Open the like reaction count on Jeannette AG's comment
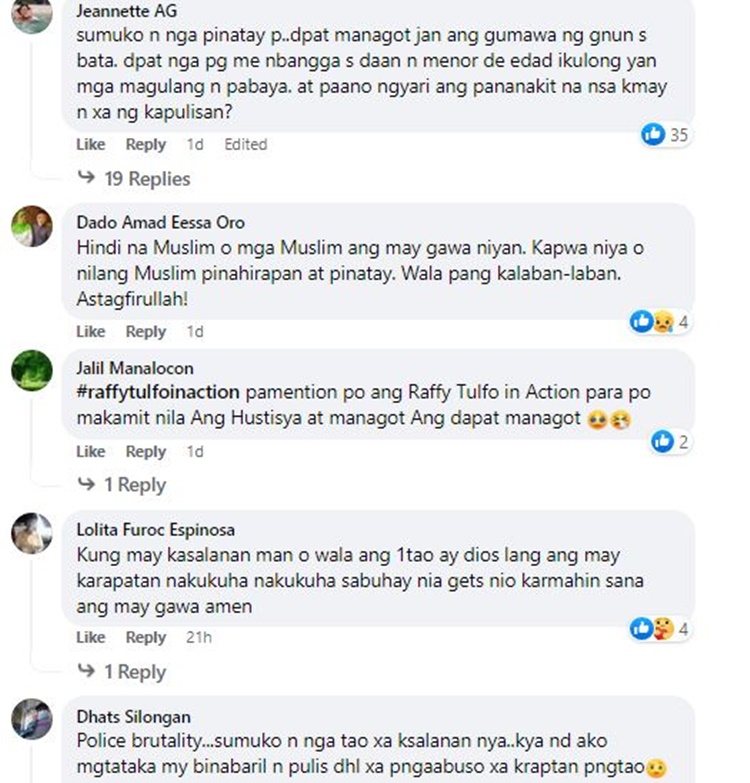 [666, 134]
